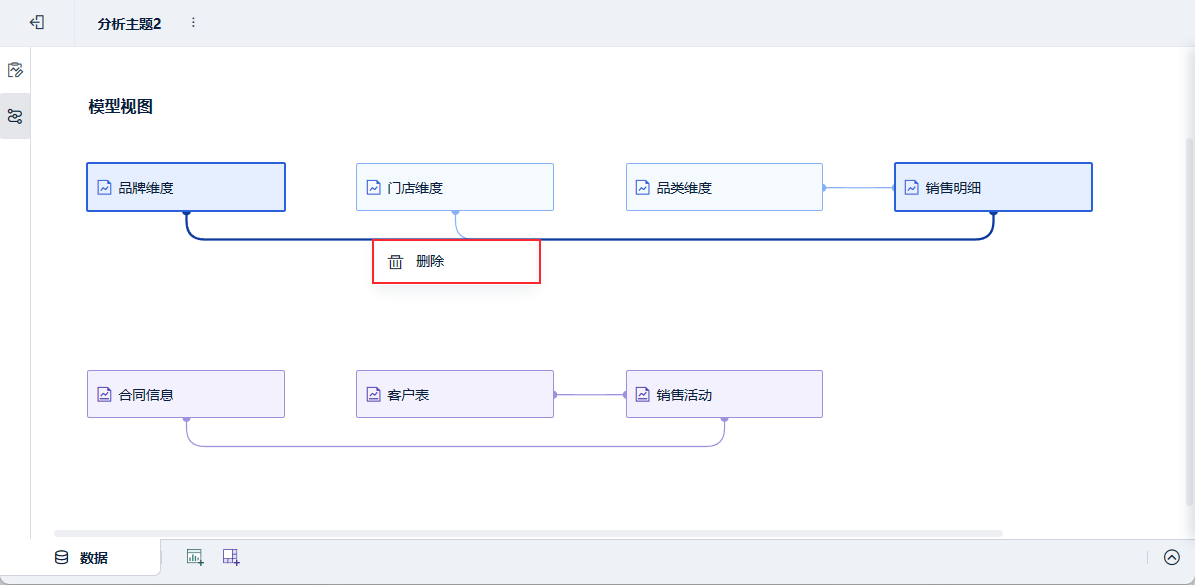Expand the bottom panel with chevron-up icon
This screenshot has height=585, width=1195.
point(1172,557)
